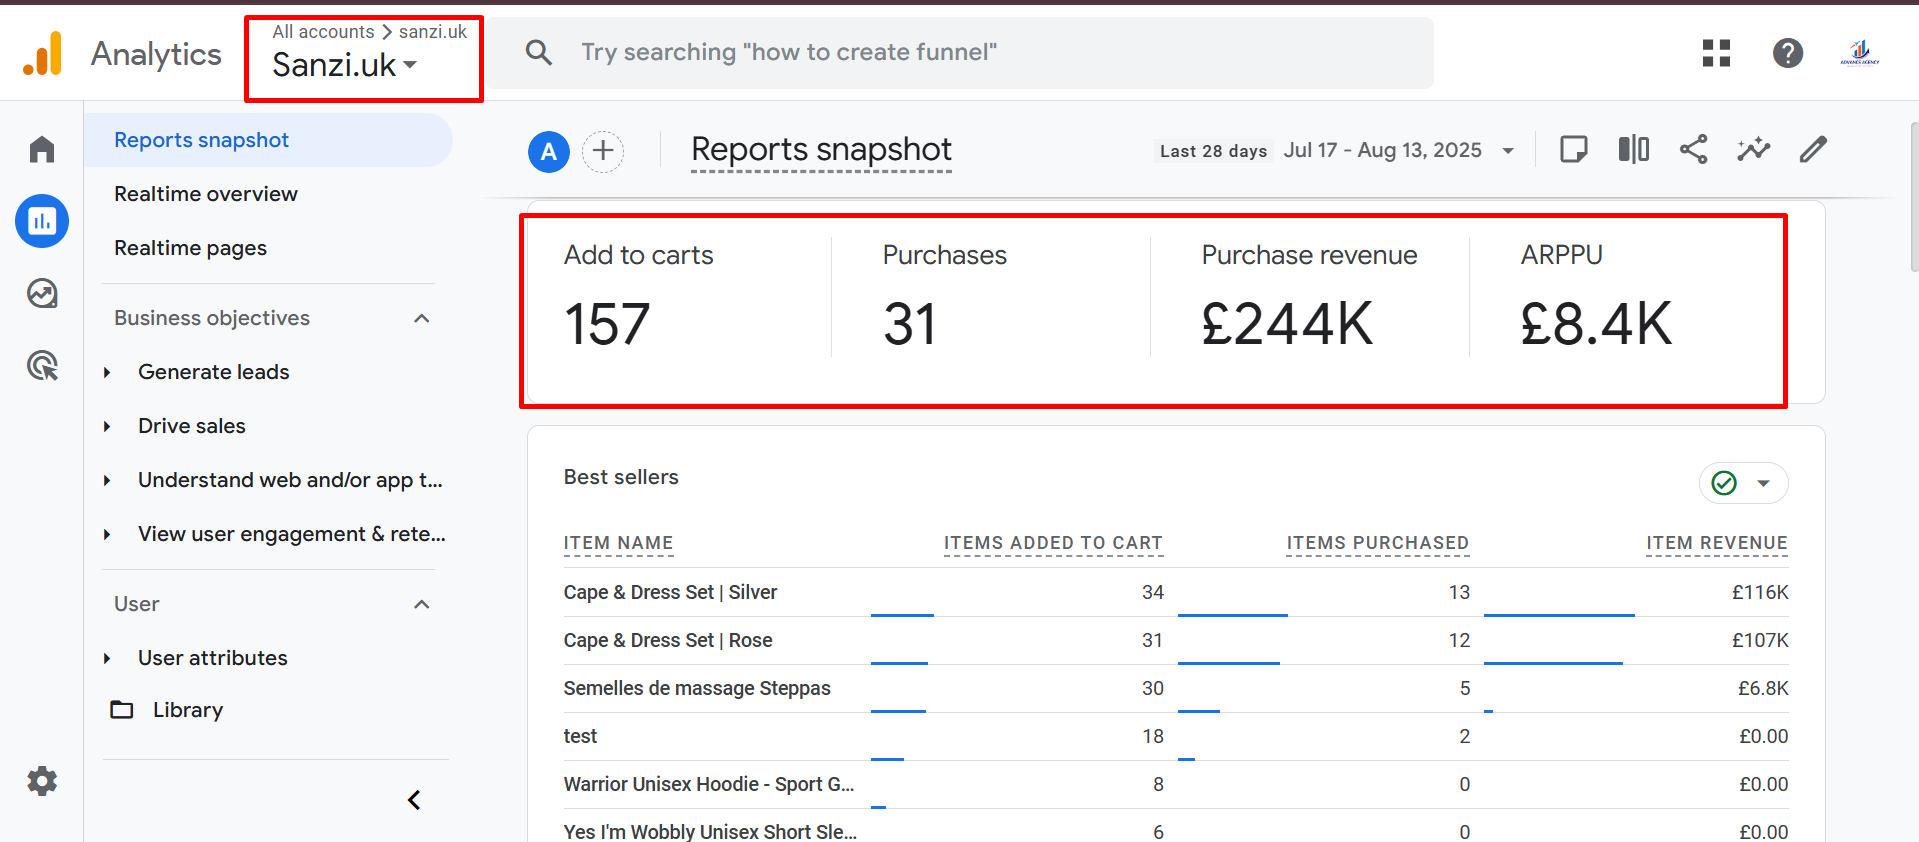Select Realtime pages in the sidebar
The width and height of the screenshot is (1919, 842).
pos(190,248)
